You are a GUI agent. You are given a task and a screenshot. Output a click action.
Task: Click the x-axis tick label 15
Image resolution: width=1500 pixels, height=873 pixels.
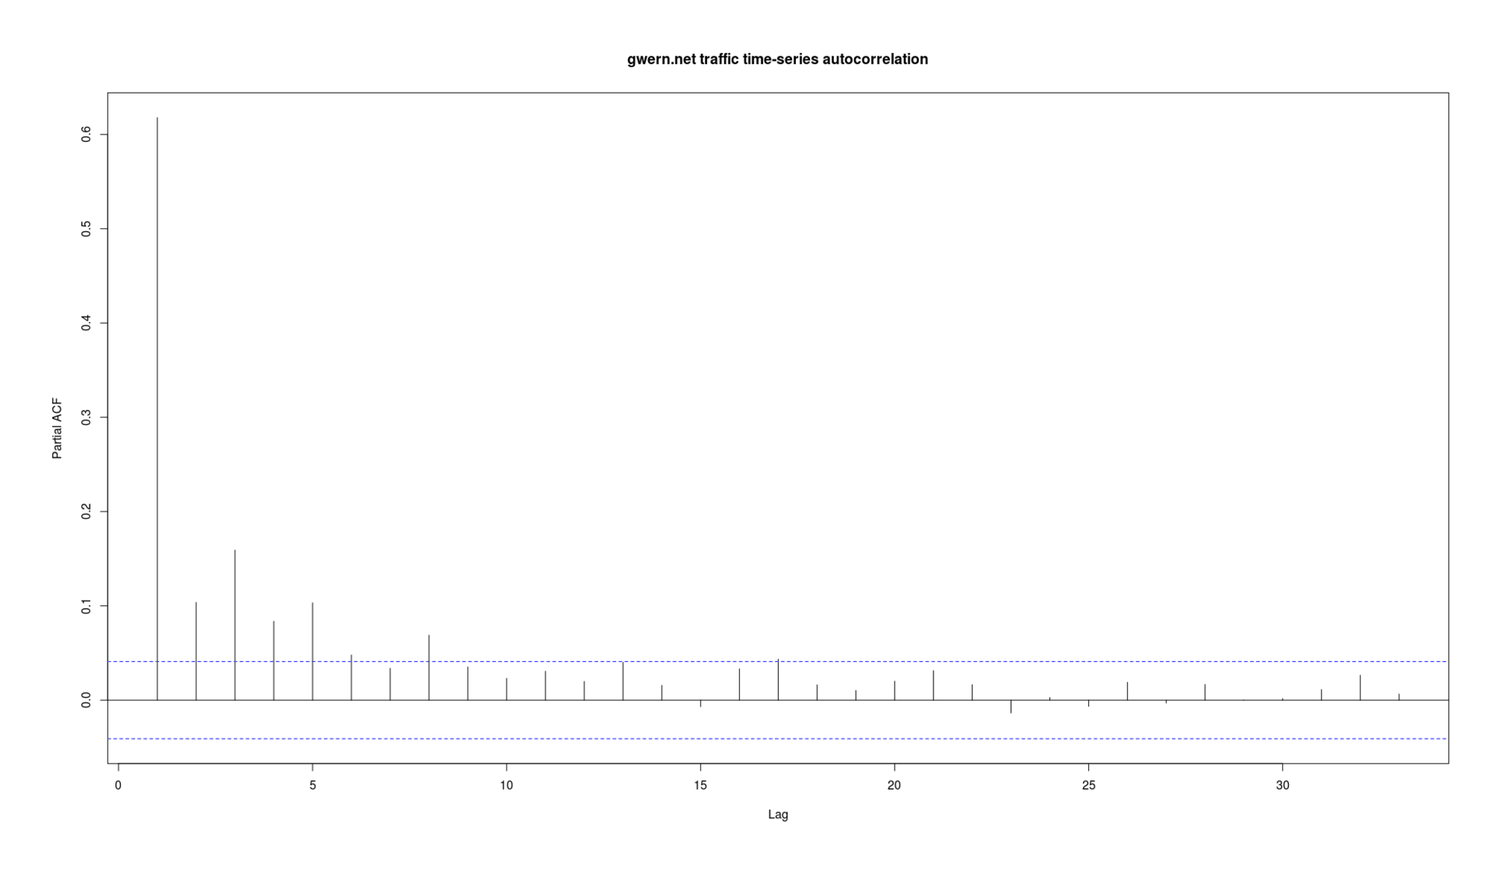click(700, 786)
